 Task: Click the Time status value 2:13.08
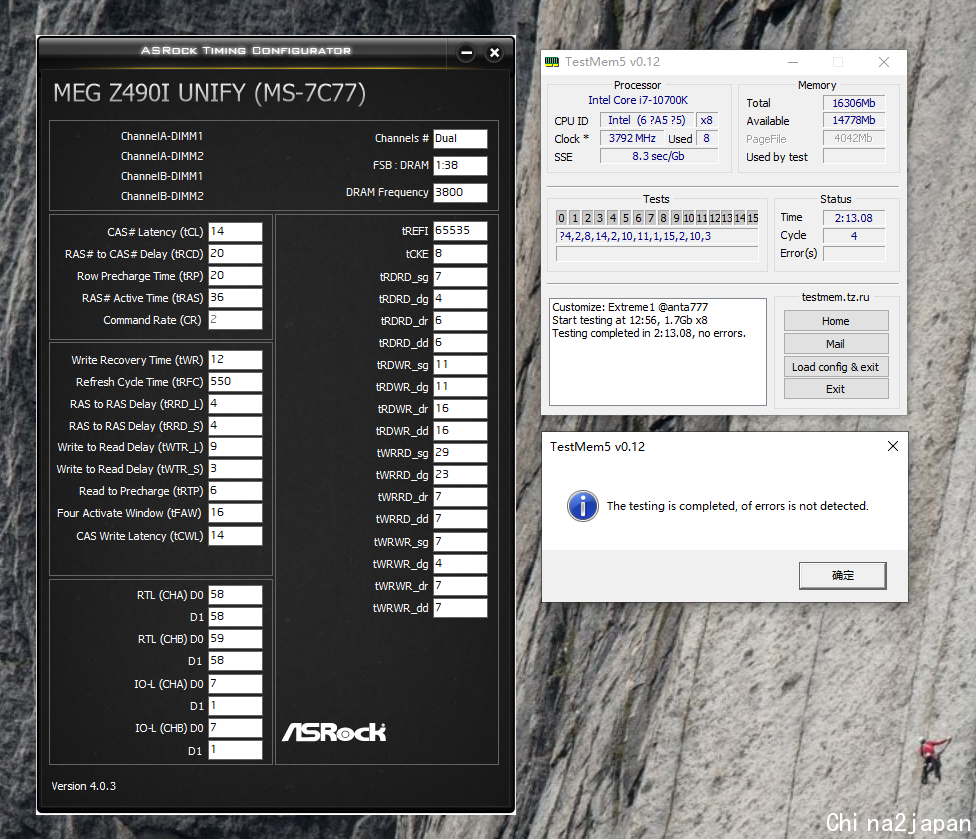[x=853, y=218]
